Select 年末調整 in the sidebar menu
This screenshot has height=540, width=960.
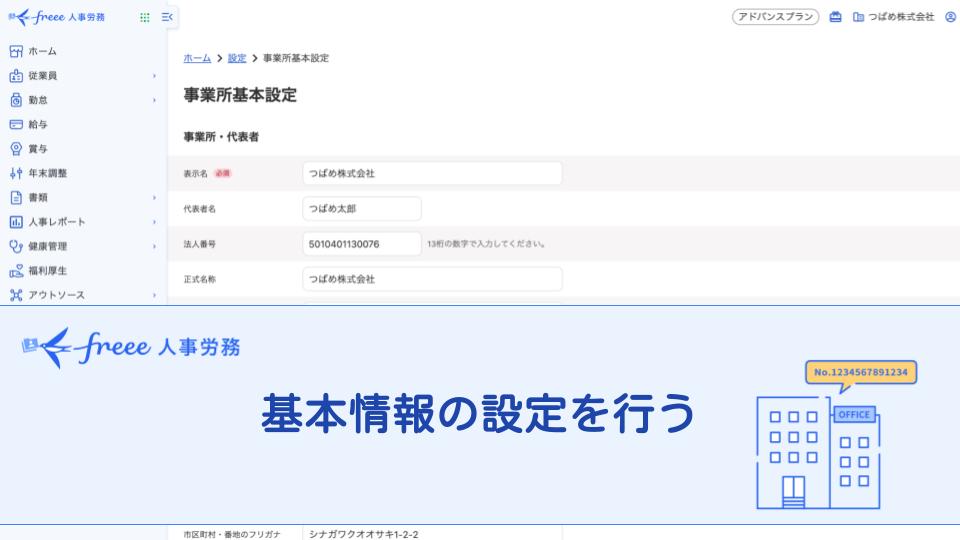point(48,173)
